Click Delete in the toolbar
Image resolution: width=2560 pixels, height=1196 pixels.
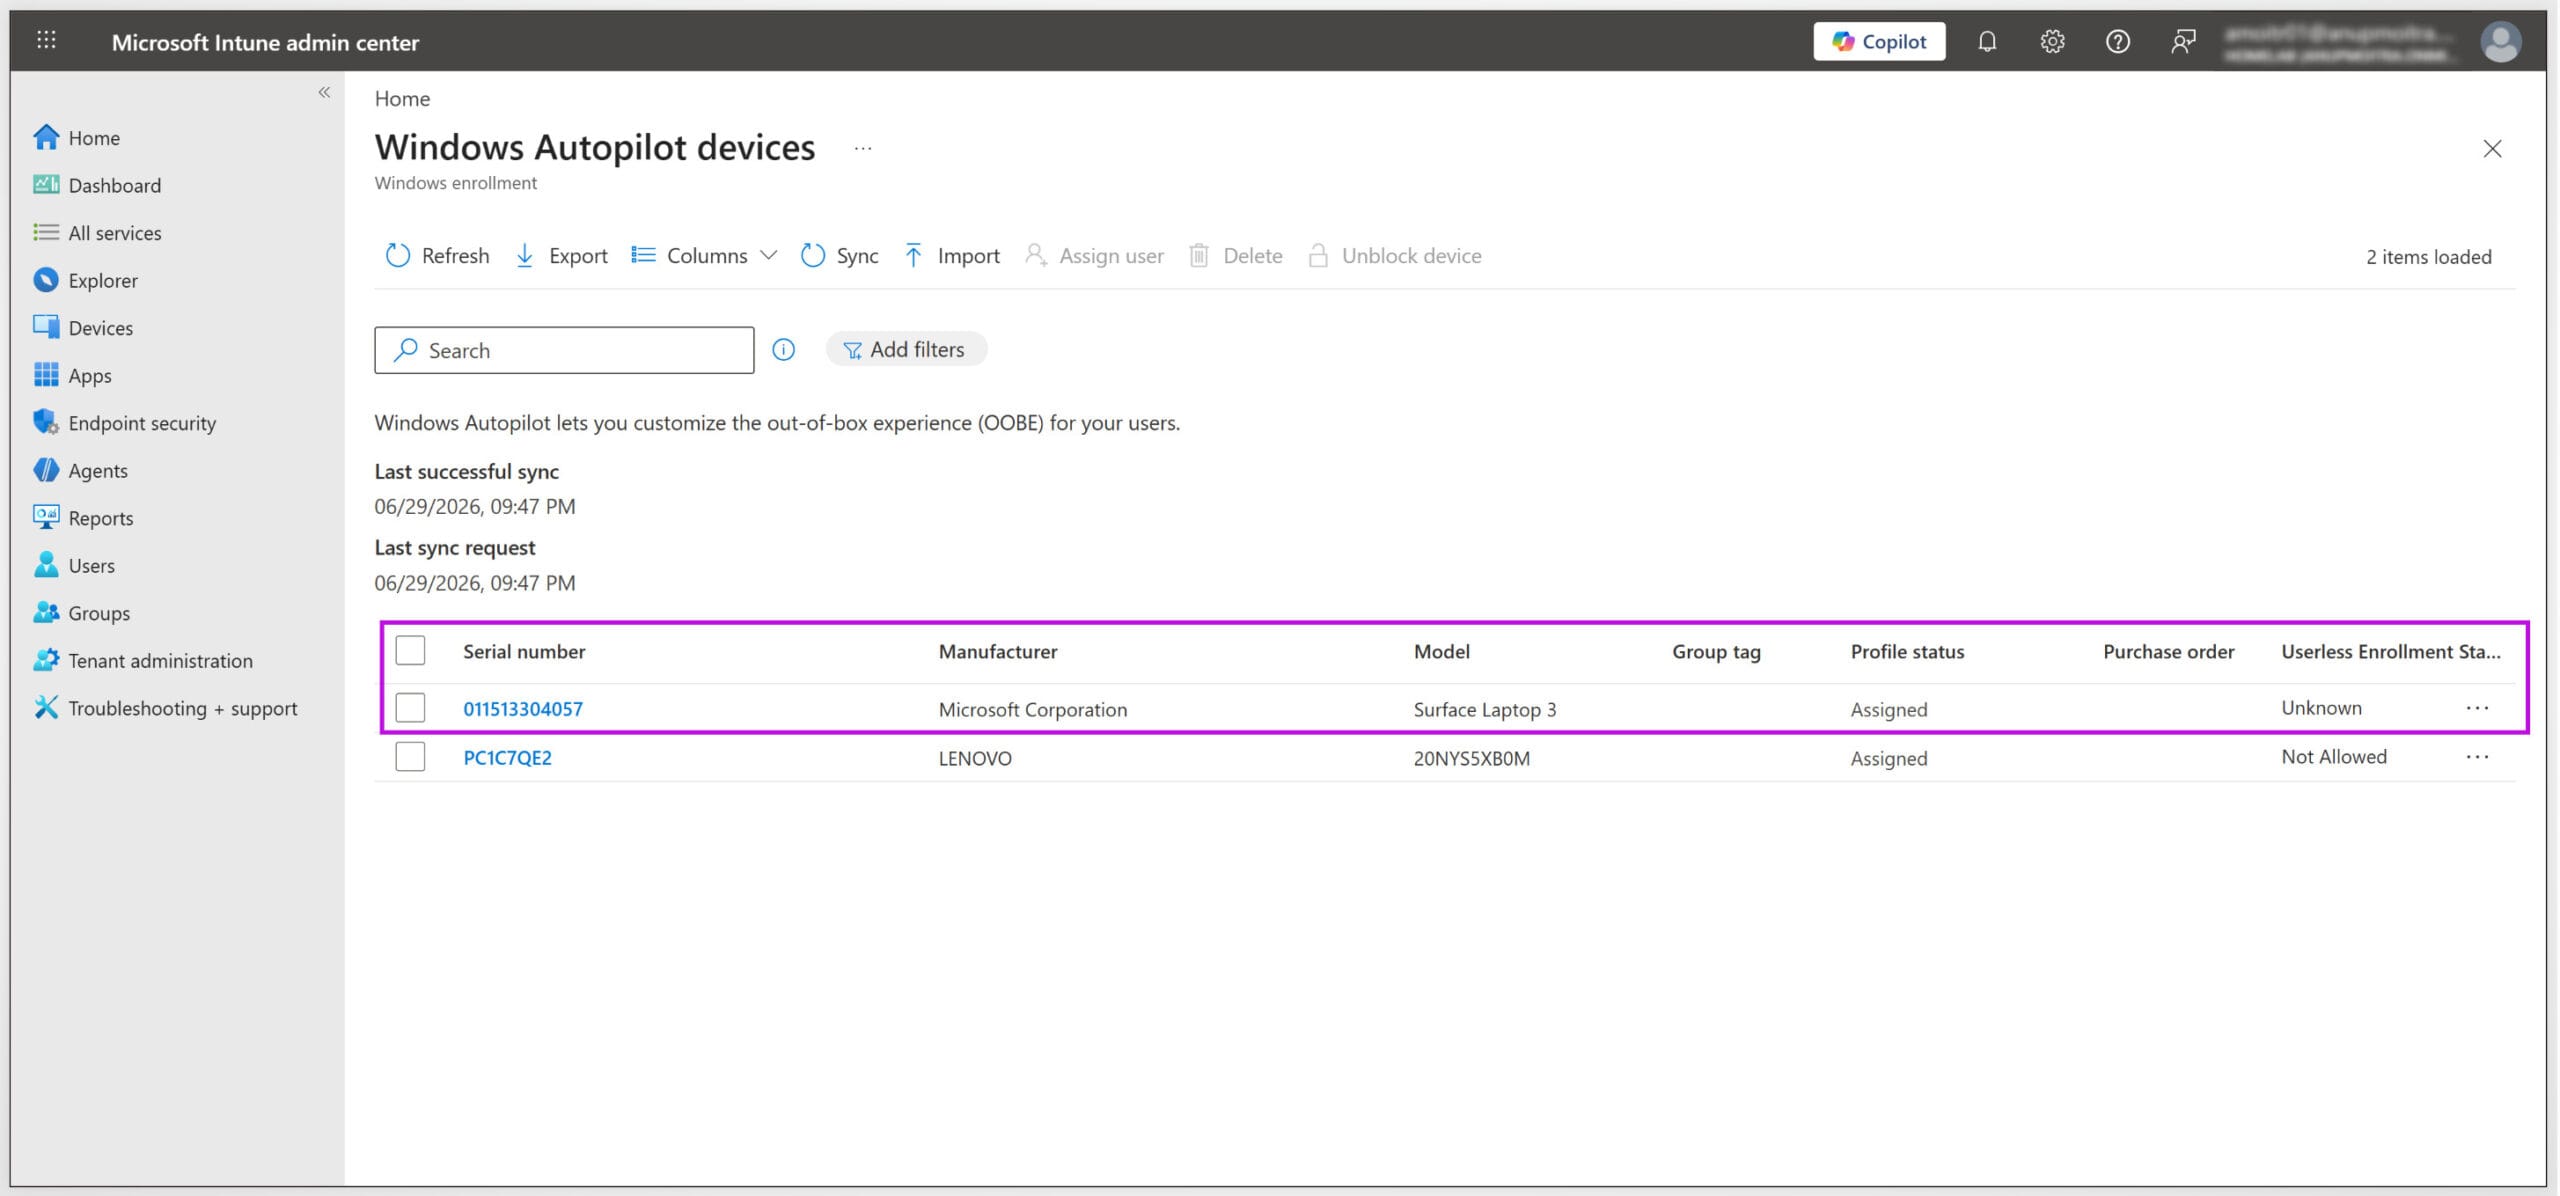(1235, 256)
